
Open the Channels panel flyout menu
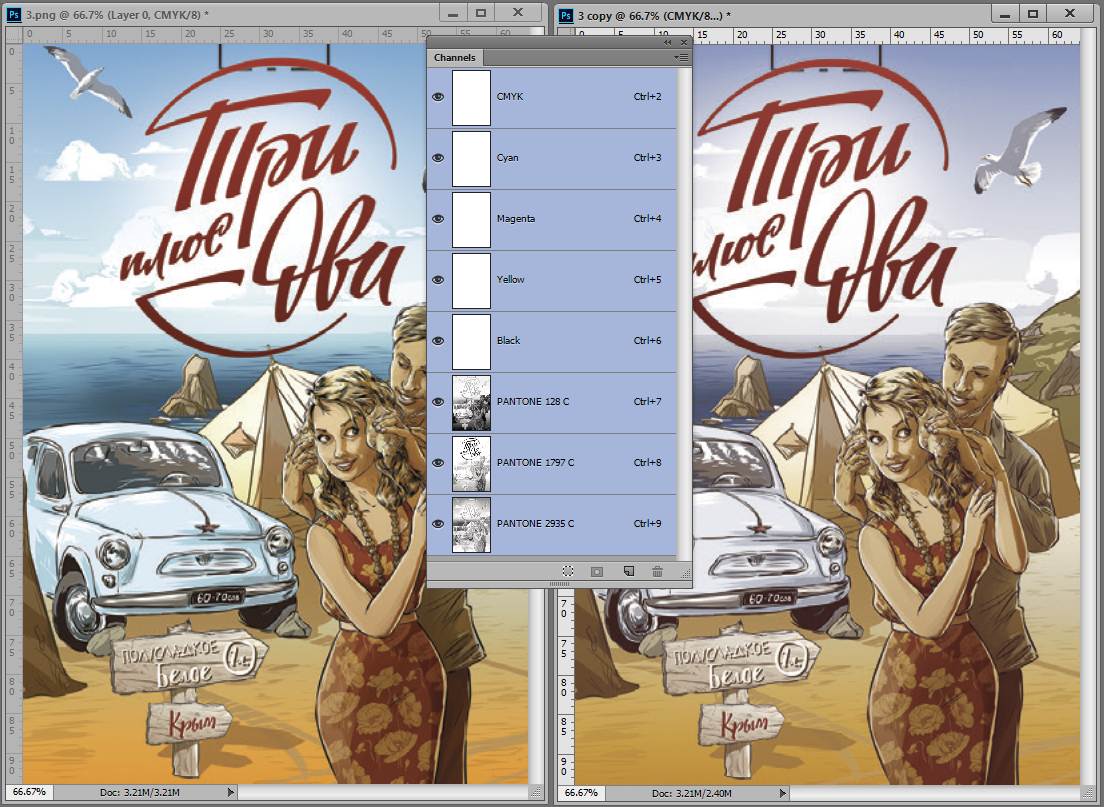tap(681, 57)
